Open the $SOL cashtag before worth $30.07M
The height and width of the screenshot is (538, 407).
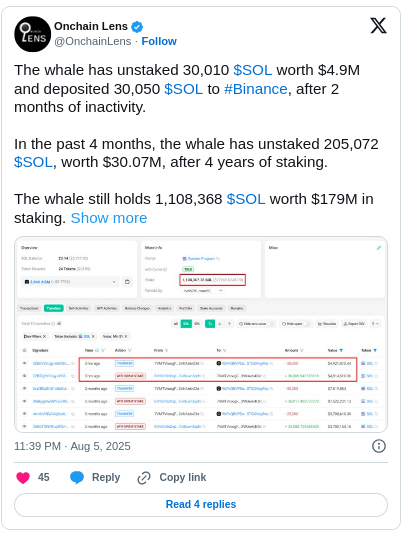33,162
